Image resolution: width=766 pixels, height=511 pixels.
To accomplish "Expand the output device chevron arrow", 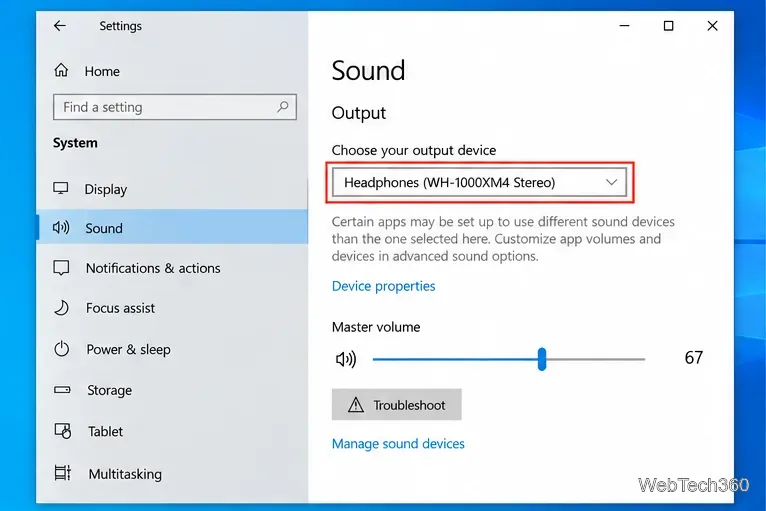I will pos(611,182).
